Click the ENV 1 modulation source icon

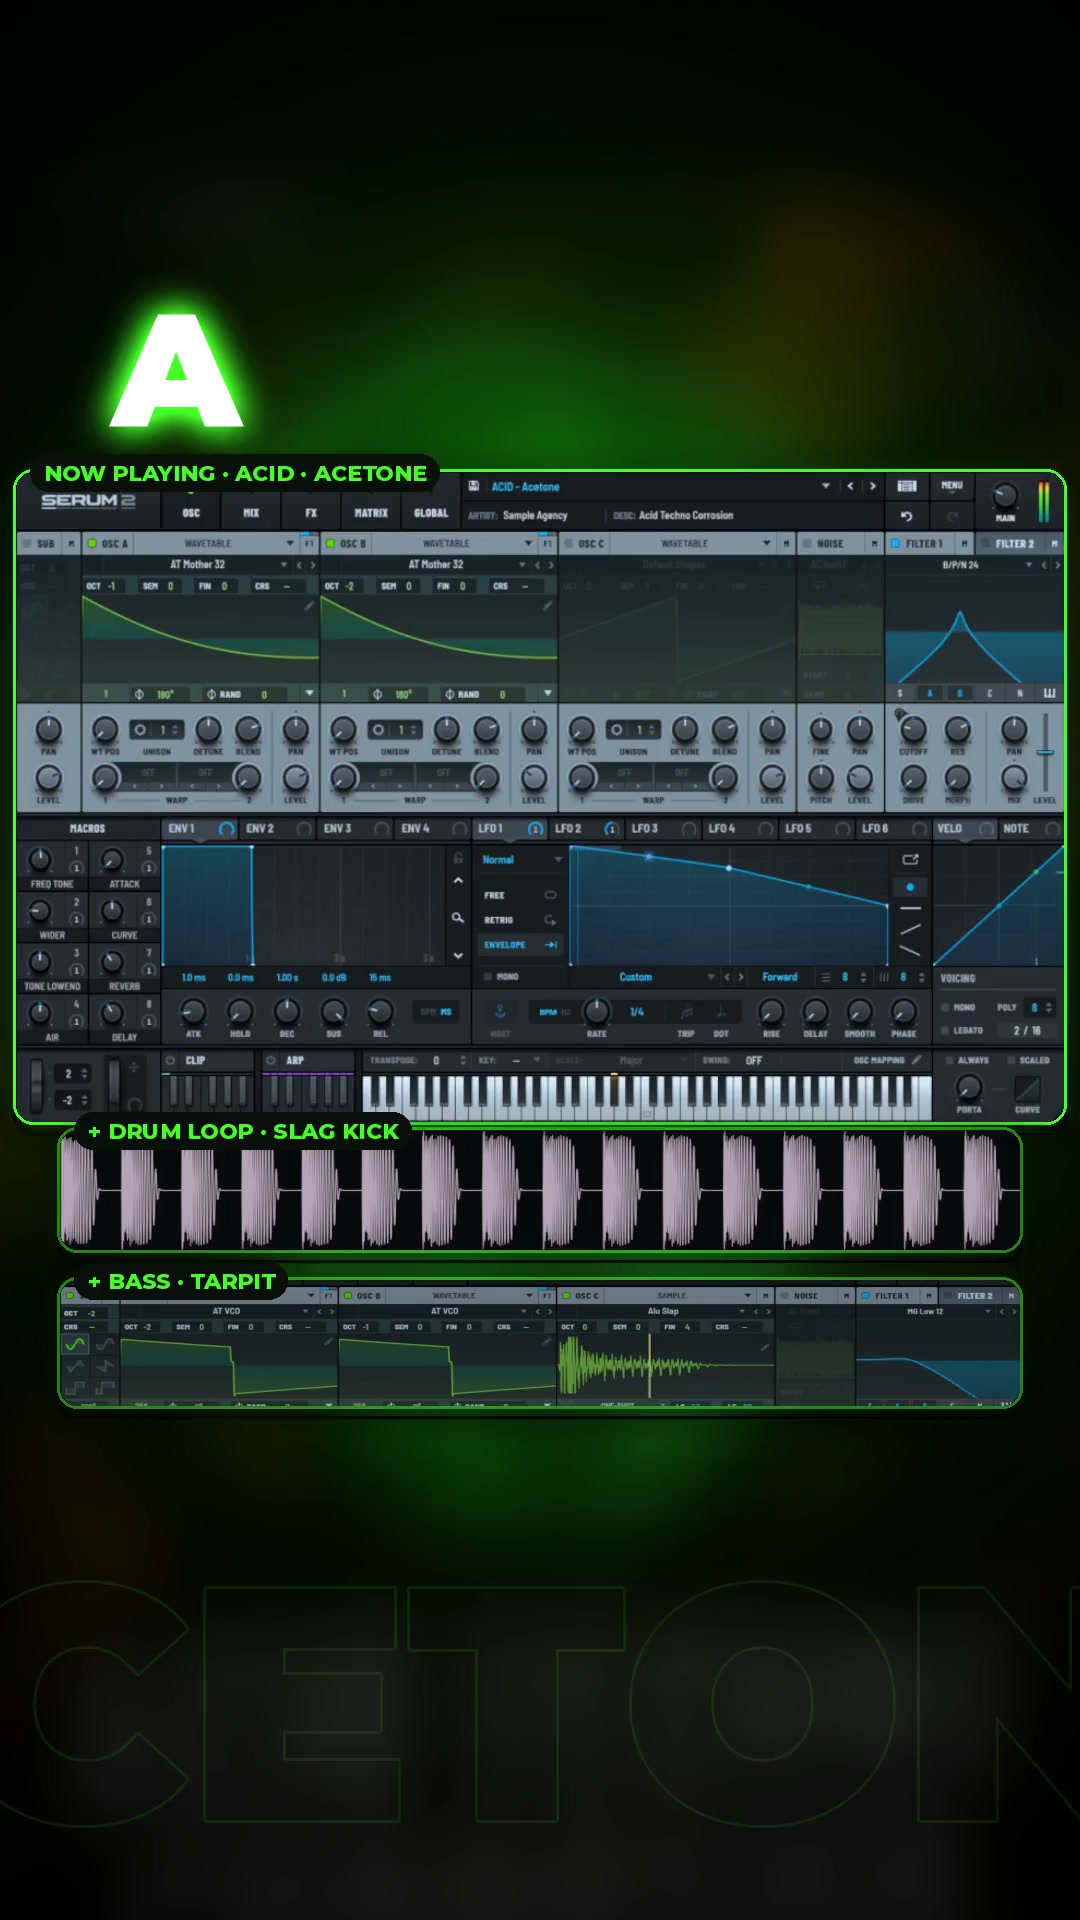(226, 829)
